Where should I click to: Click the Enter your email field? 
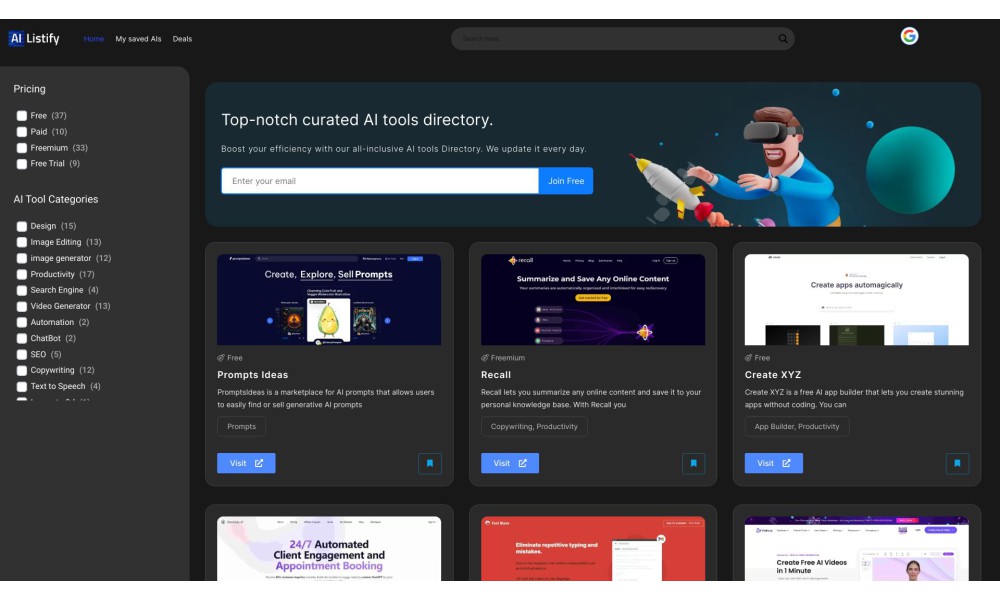[379, 181]
